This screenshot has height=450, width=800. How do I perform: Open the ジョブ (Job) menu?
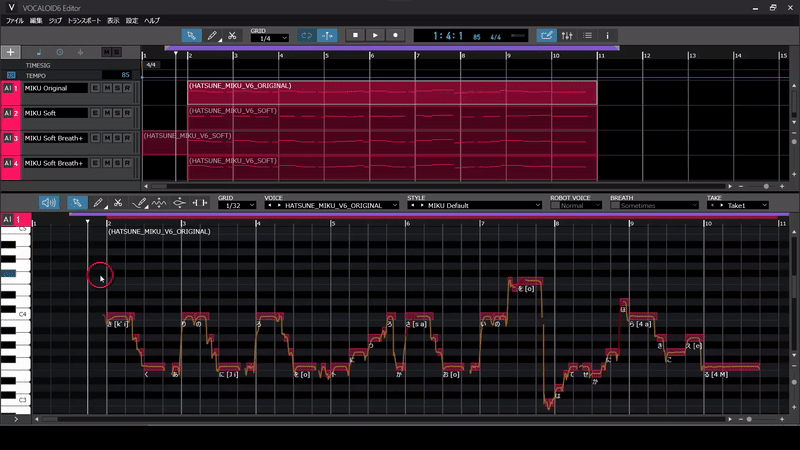[55, 20]
